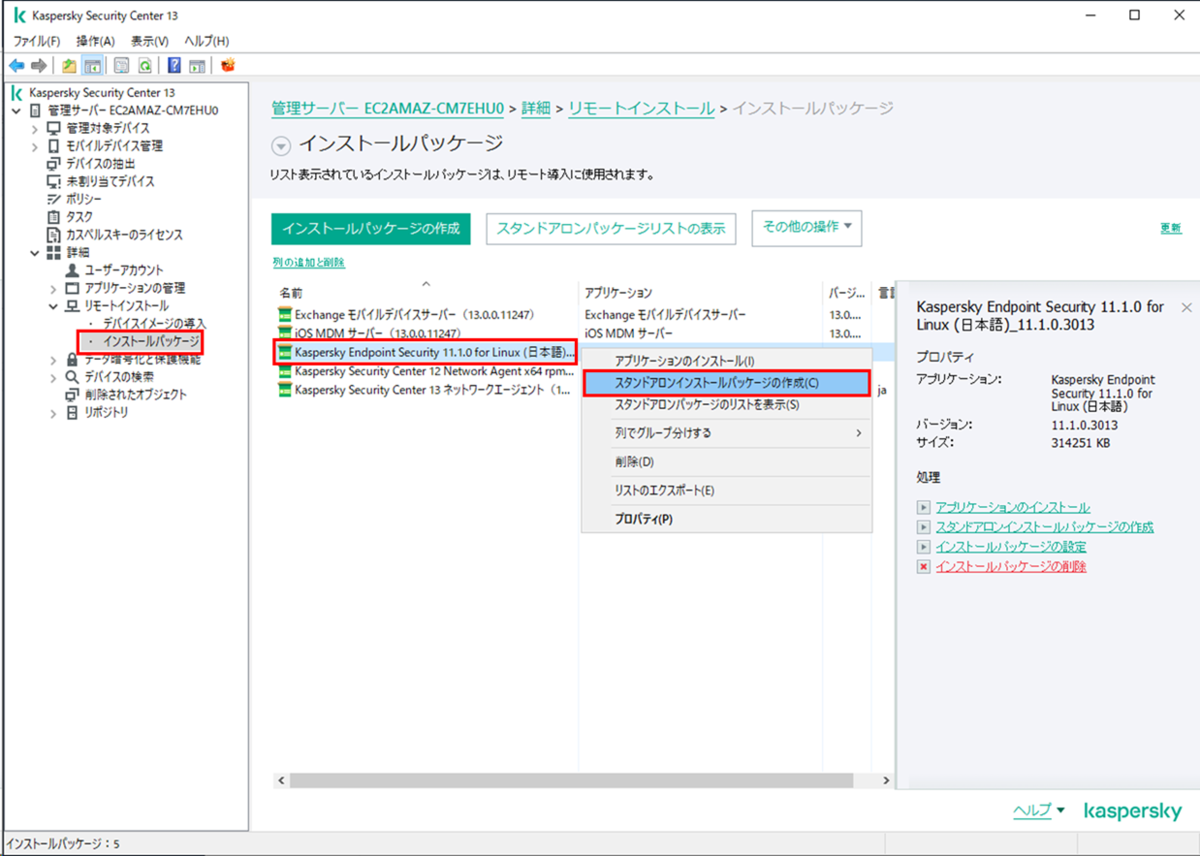1200x856 pixels.
Task: Close the package details side panel
Action: 1186,308
